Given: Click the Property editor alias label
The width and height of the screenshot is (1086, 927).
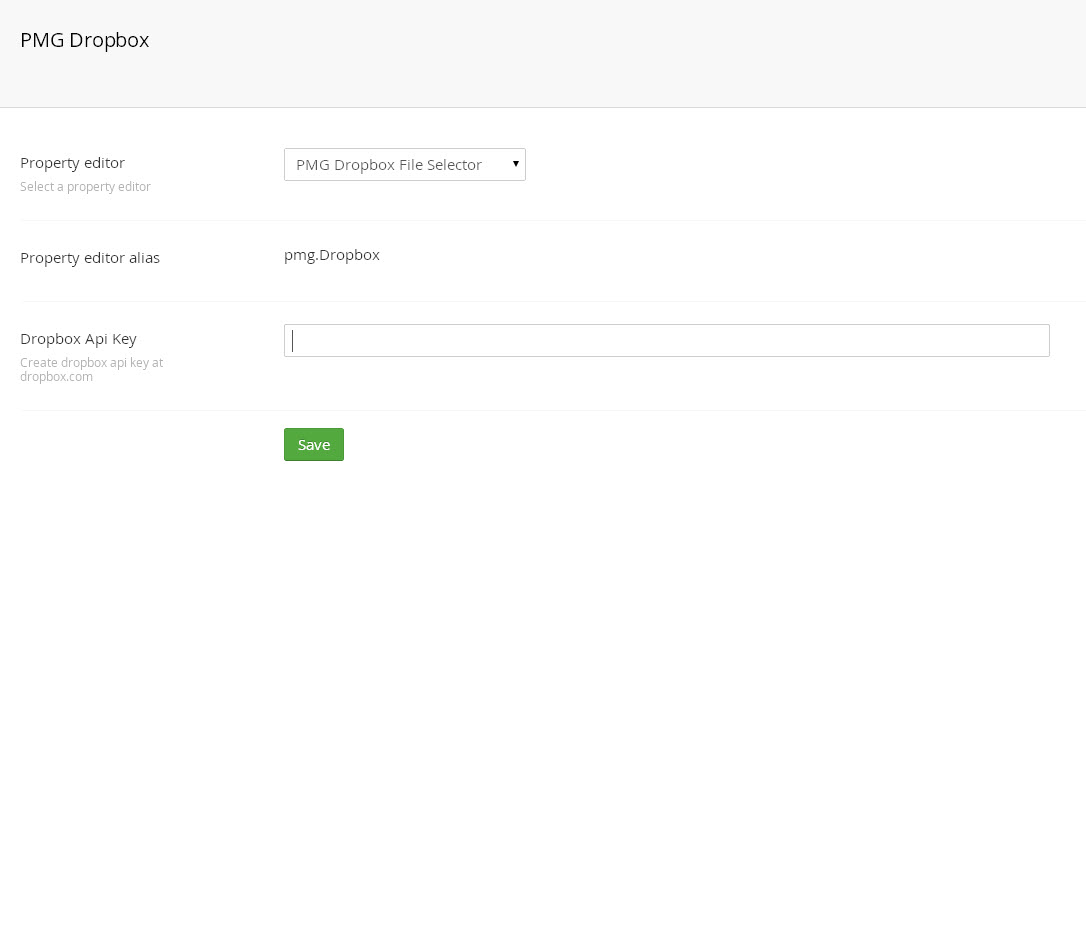Looking at the screenshot, I should point(90,258).
